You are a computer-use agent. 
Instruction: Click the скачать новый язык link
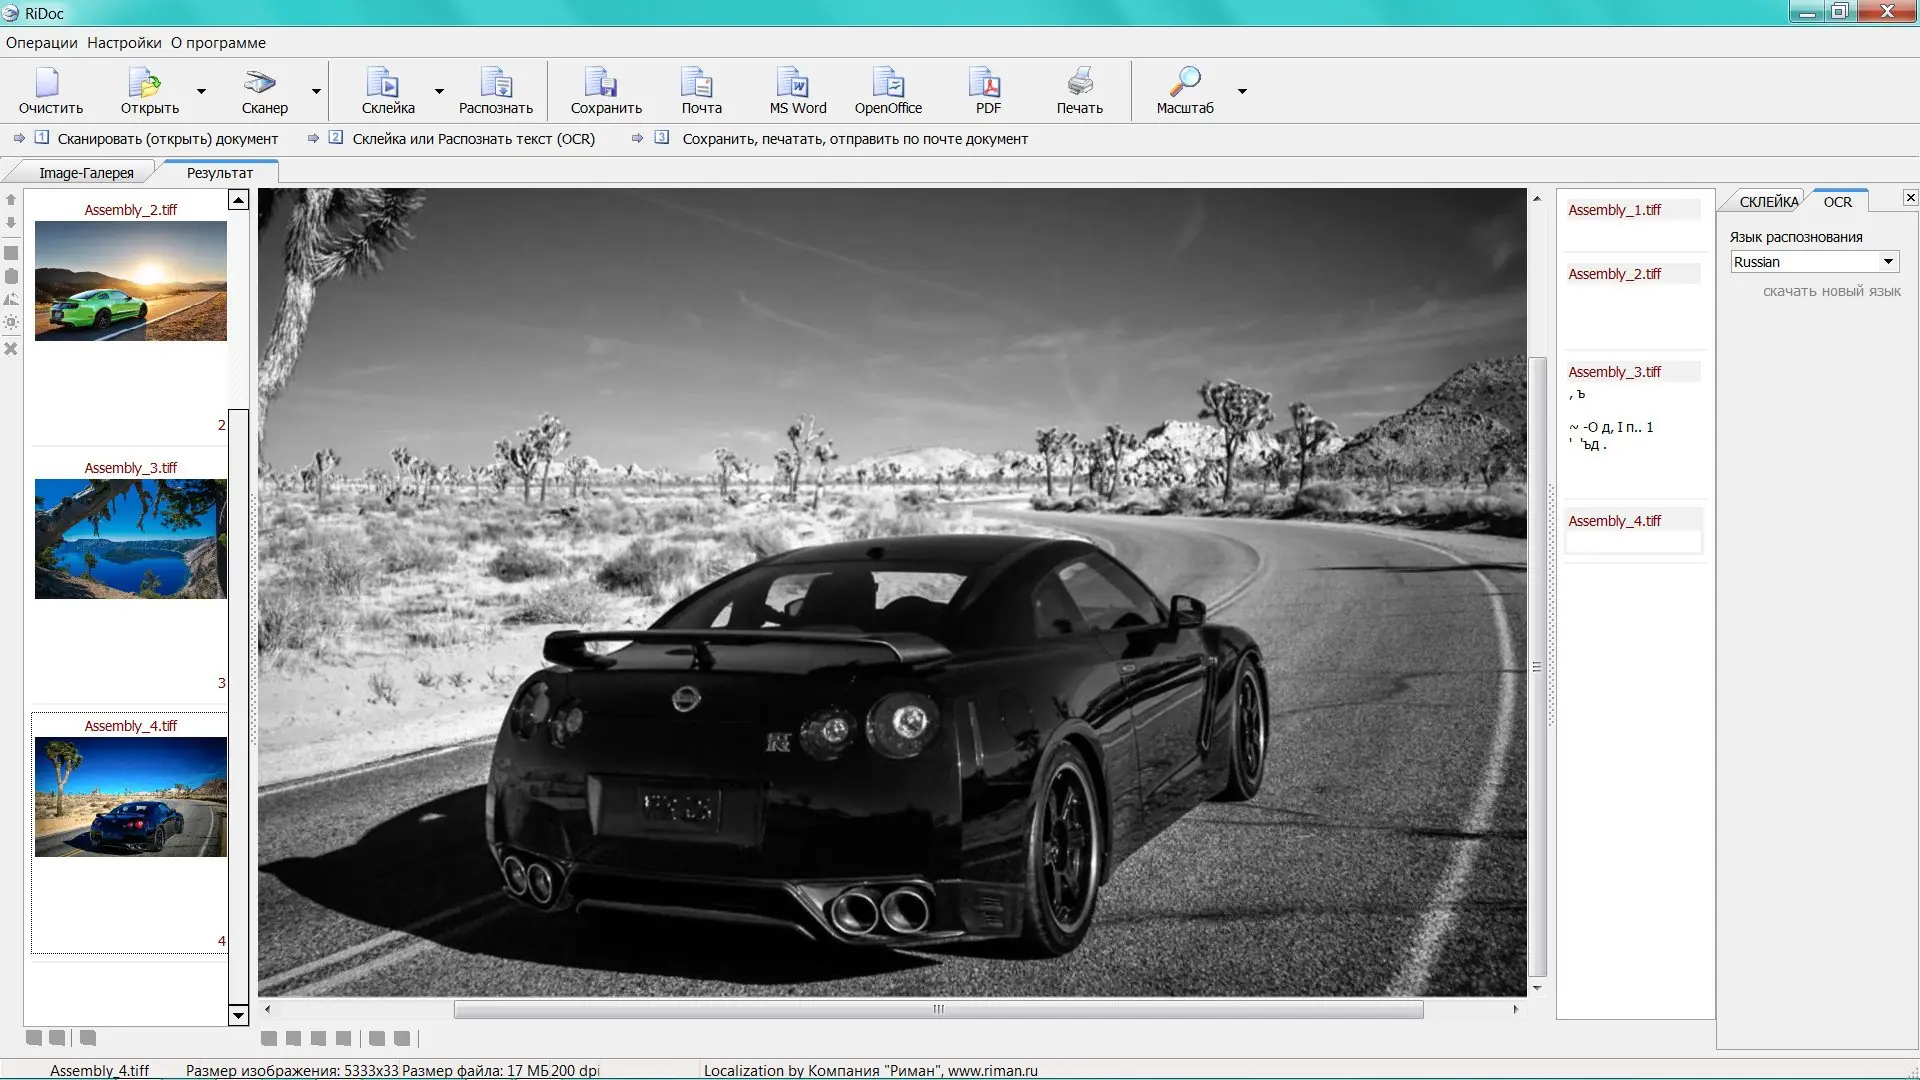(1831, 291)
